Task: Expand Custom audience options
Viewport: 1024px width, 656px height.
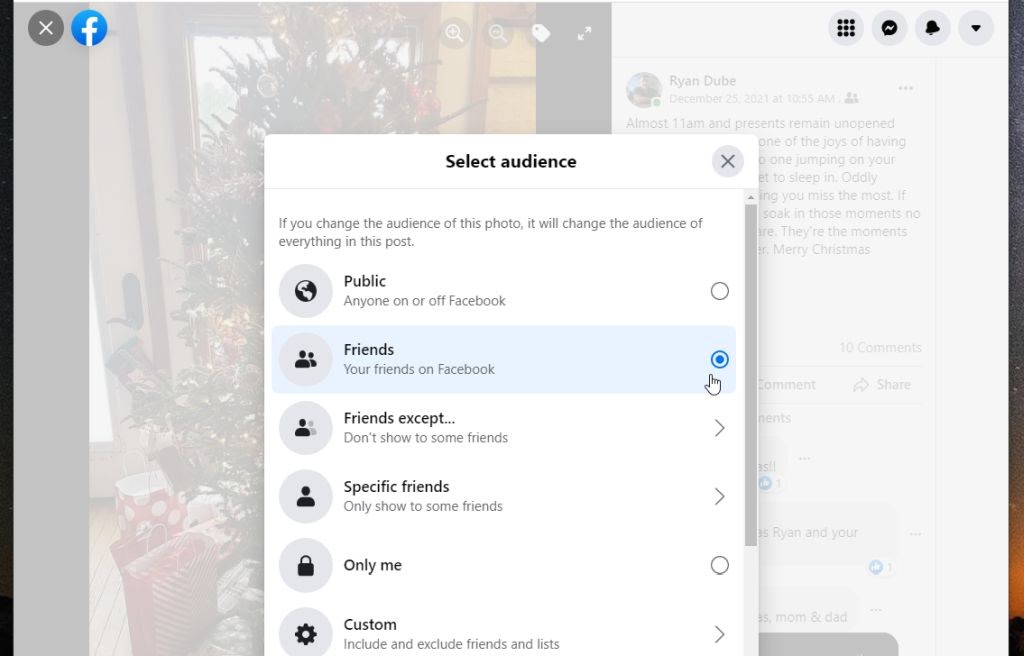Action: [x=720, y=634]
